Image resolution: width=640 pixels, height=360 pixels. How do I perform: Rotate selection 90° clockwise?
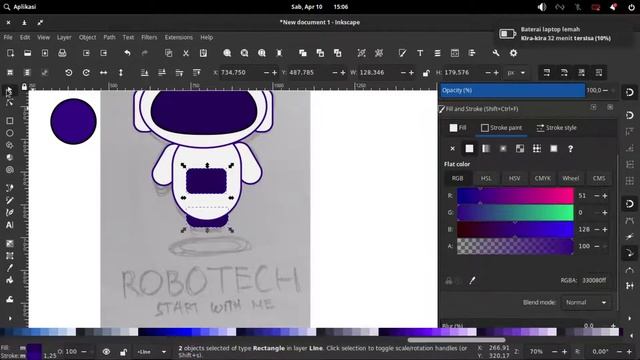[86, 73]
